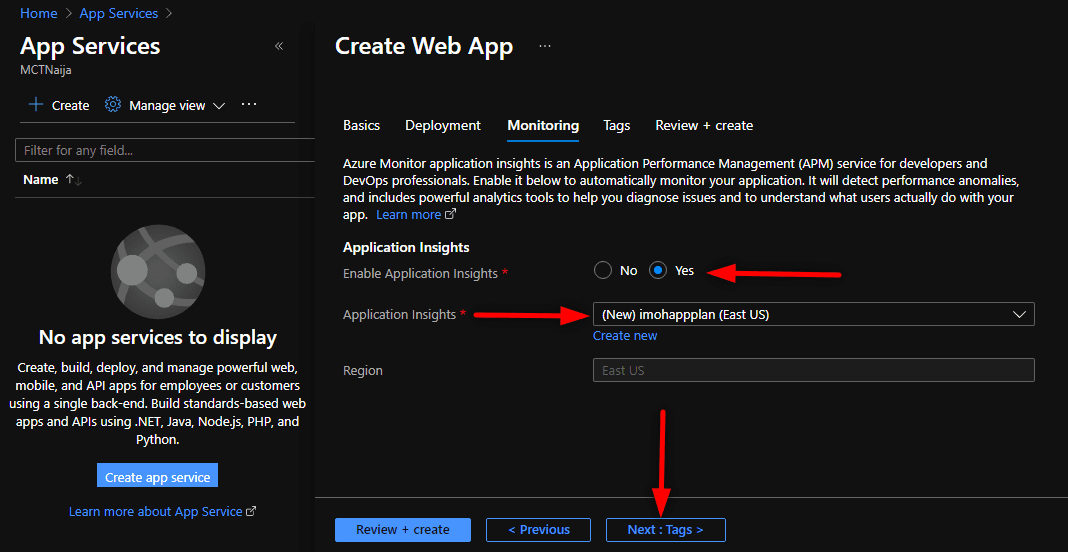
Task: Collapse the App Services pane chevron
Action: coord(279,46)
